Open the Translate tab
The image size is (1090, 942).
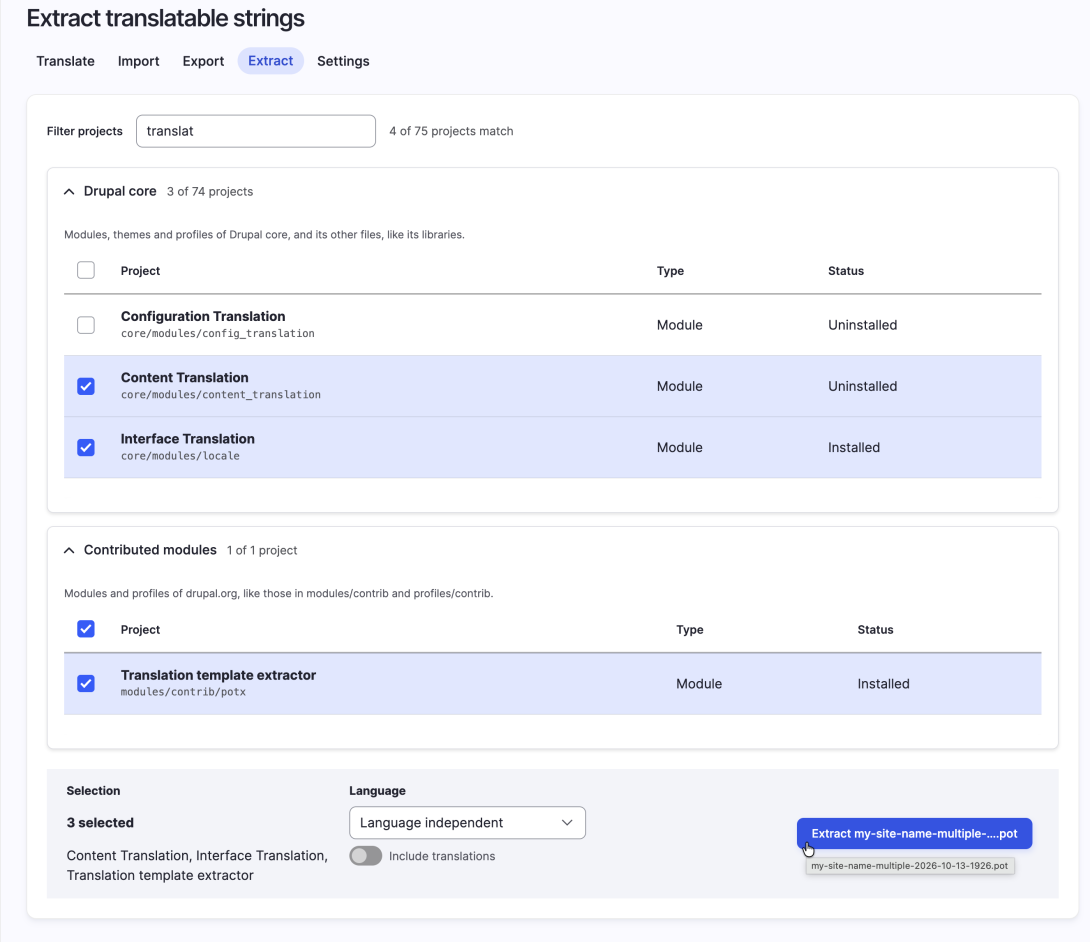(65, 61)
